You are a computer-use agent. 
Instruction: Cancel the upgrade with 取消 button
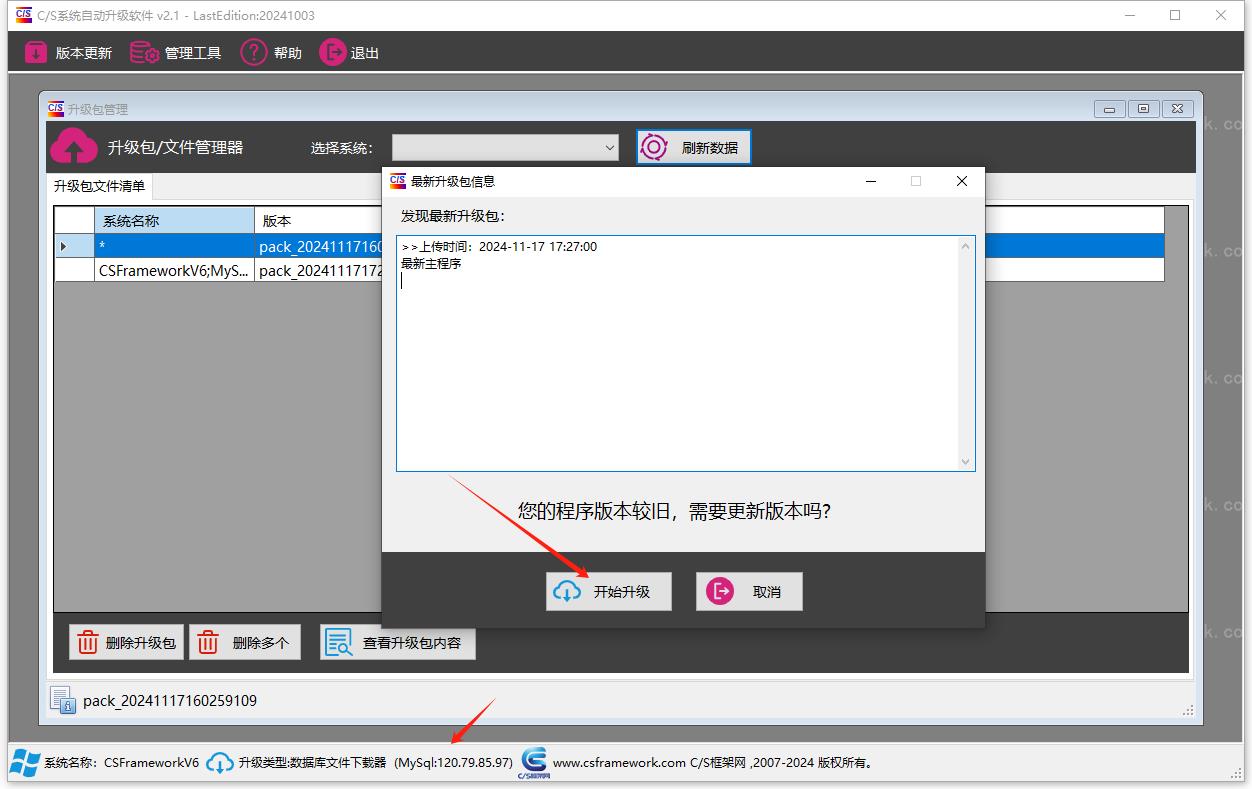point(749,592)
